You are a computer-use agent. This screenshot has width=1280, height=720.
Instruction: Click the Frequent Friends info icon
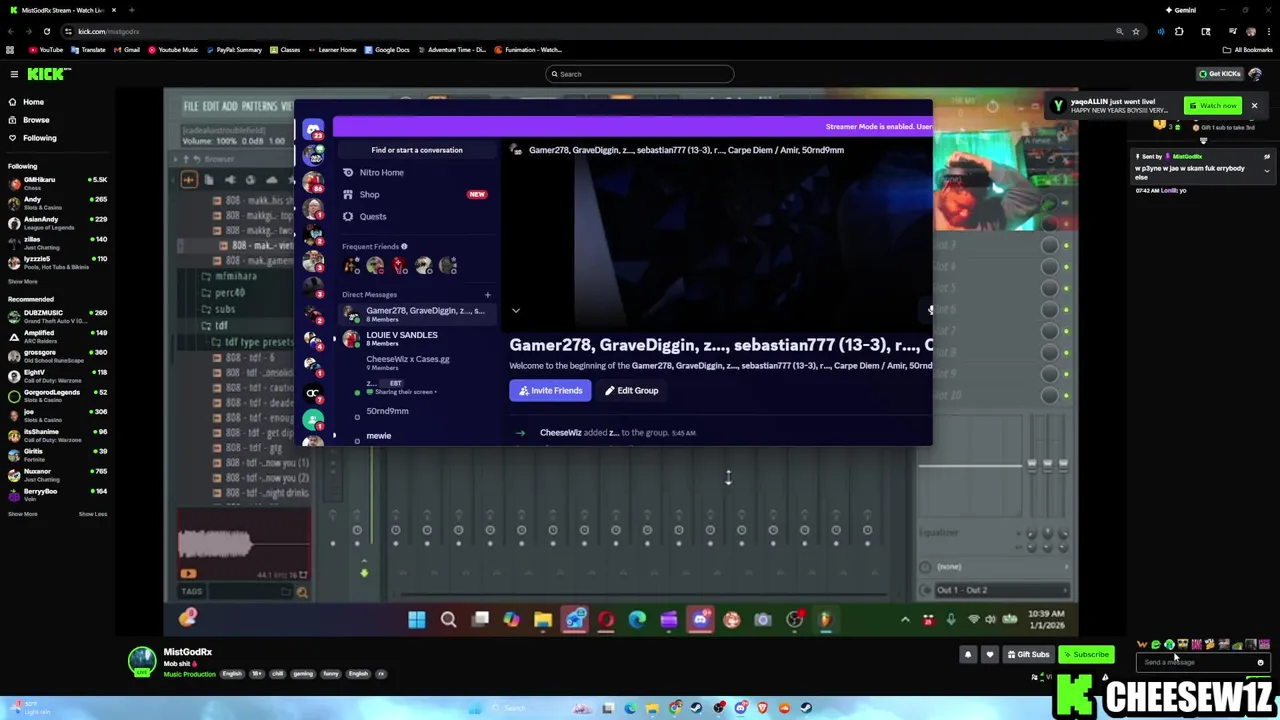(404, 246)
